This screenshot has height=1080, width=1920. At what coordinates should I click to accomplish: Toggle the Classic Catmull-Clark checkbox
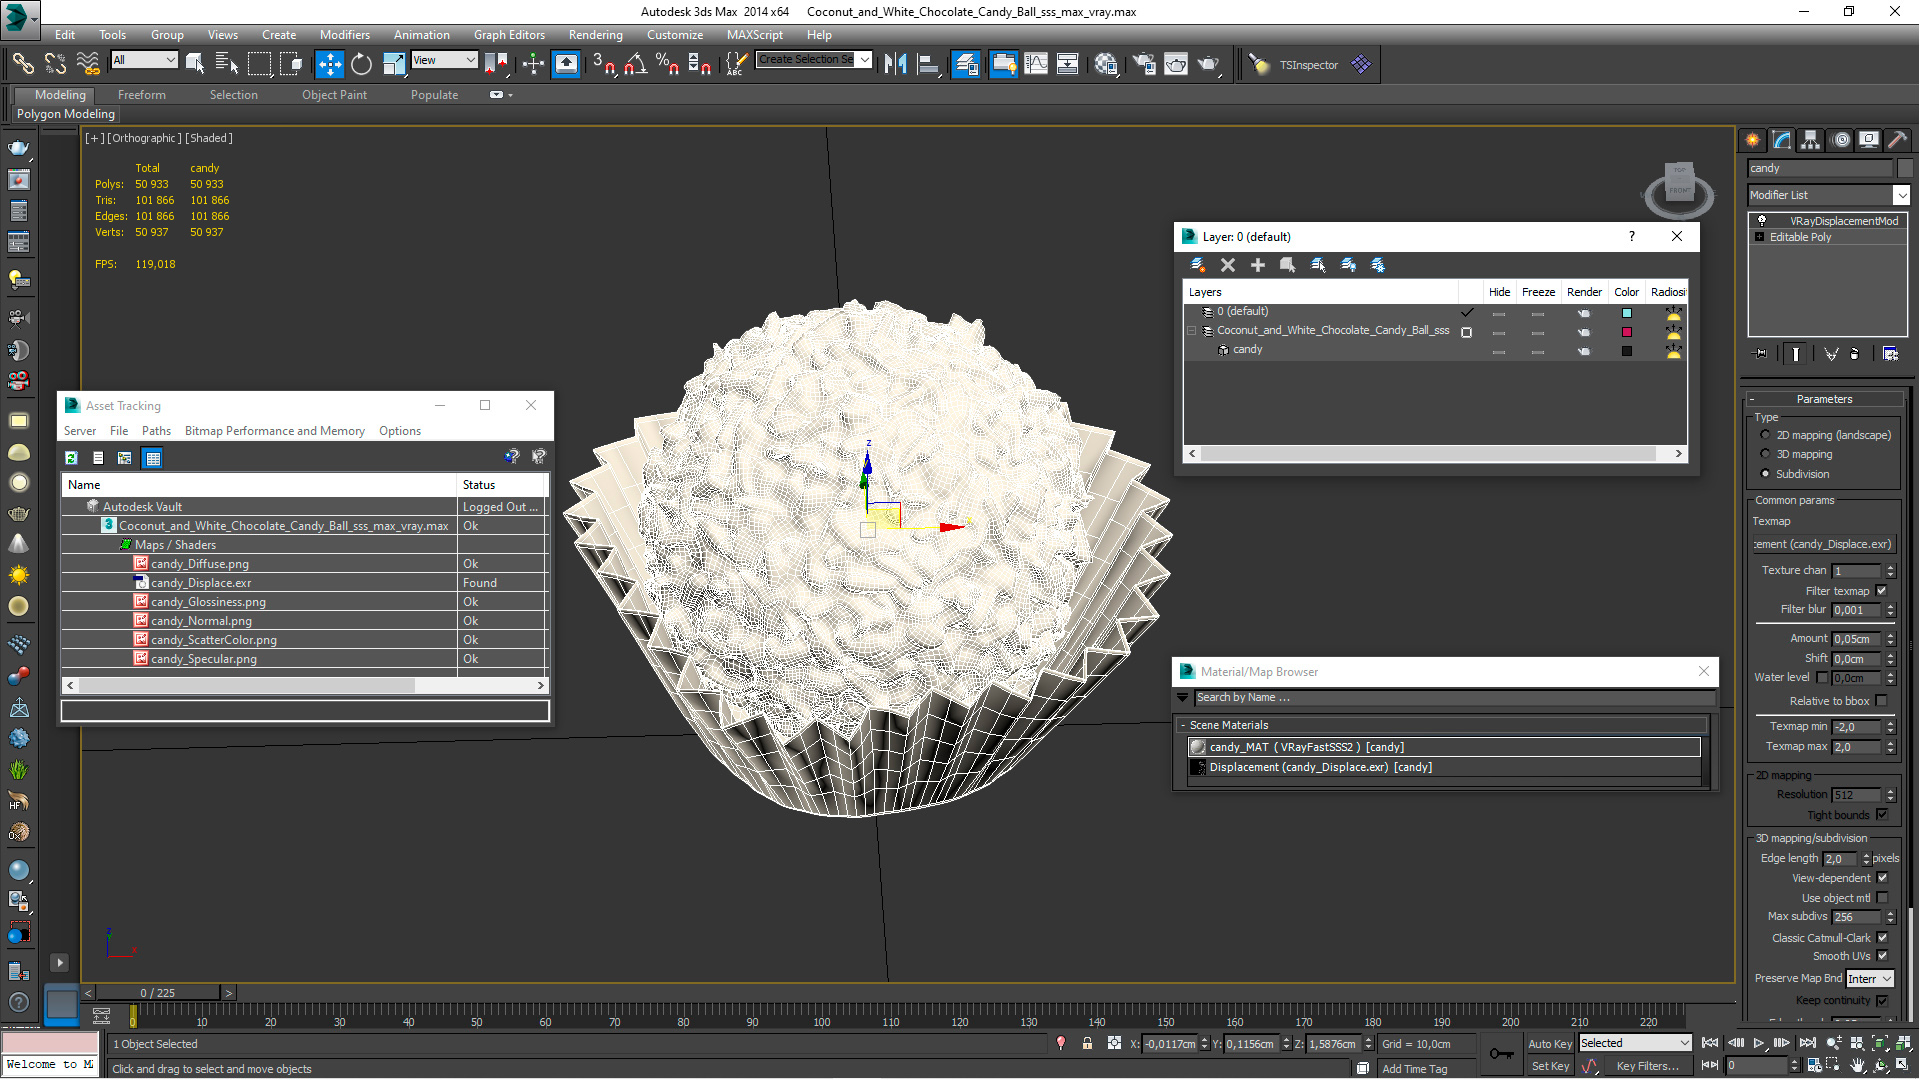[1881, 938]
